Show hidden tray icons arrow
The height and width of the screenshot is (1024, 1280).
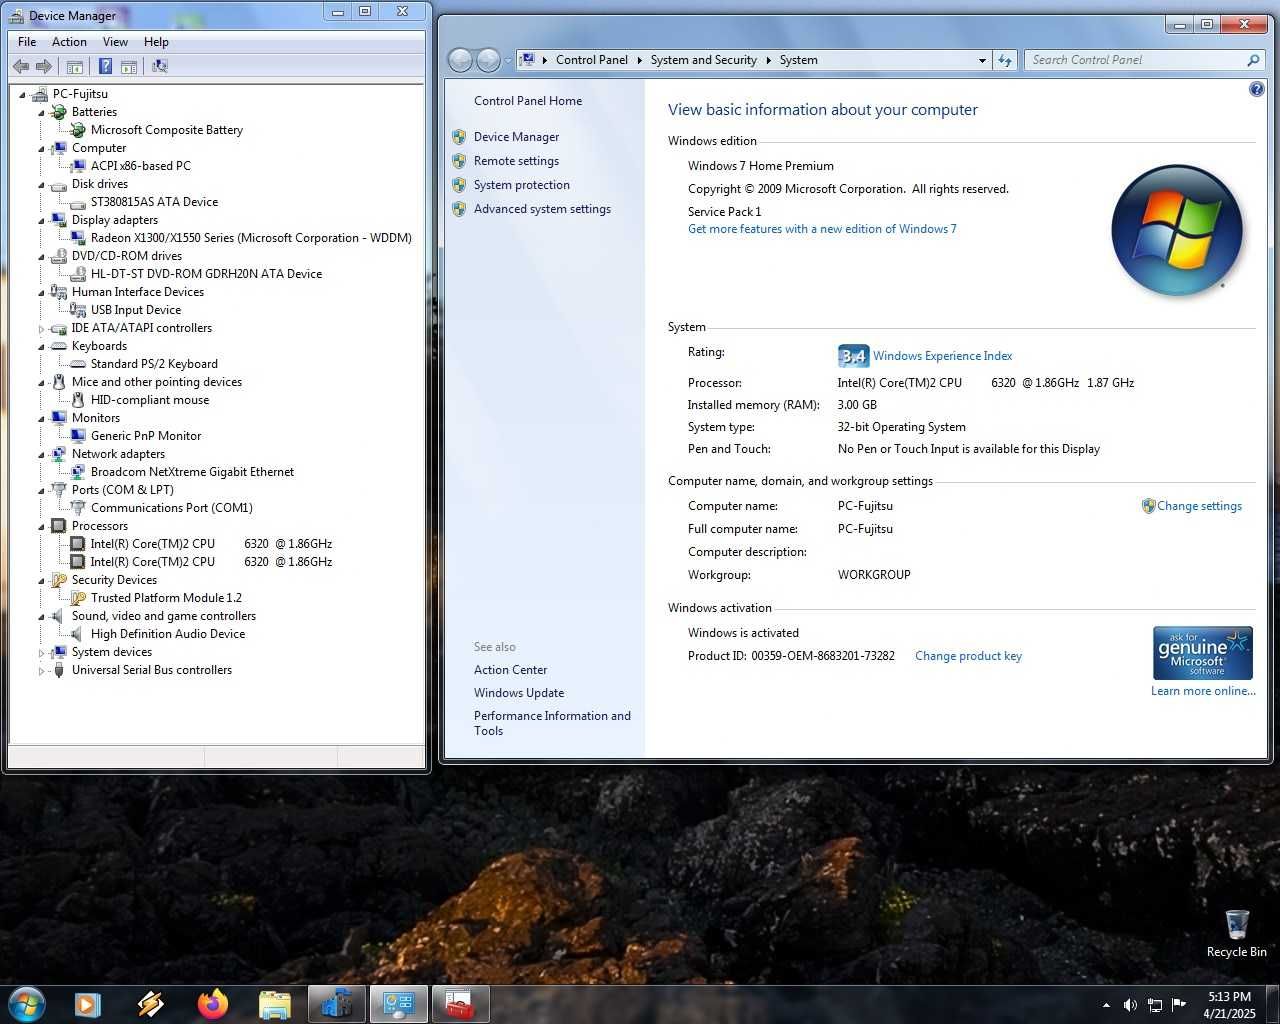tap(1106, 1005)
